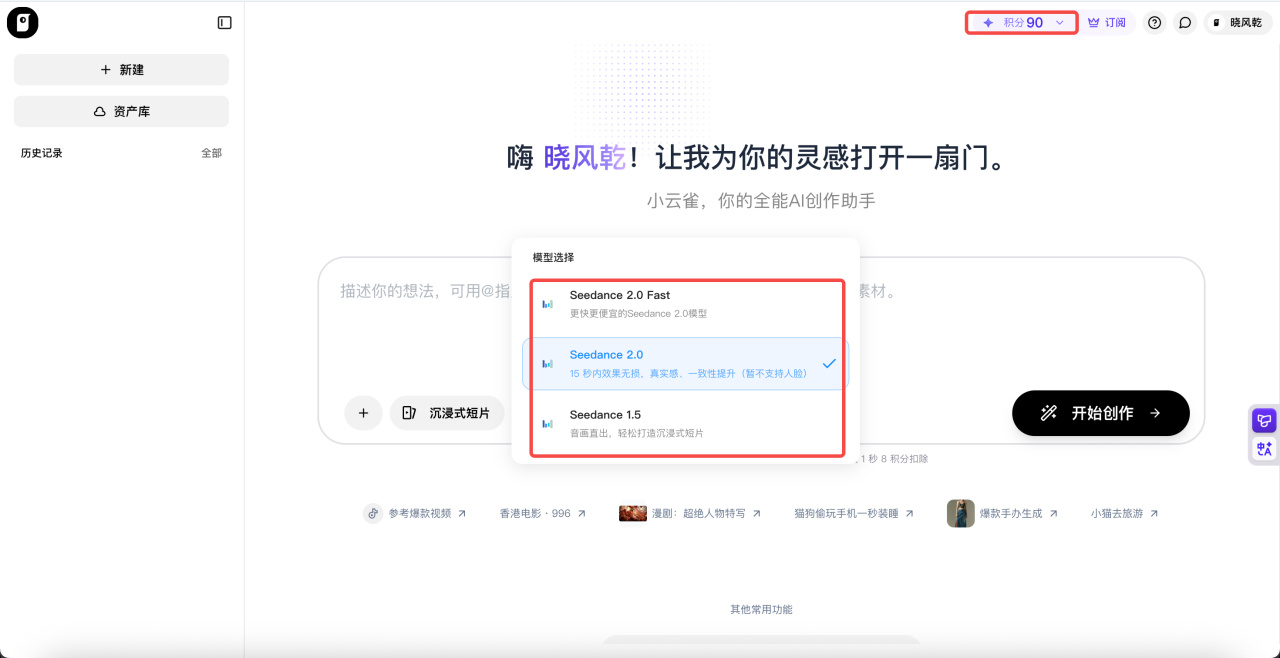This screenshot has height=658, width=1280.
Task: Click the plus button to add material
Action: coord(363,413)
